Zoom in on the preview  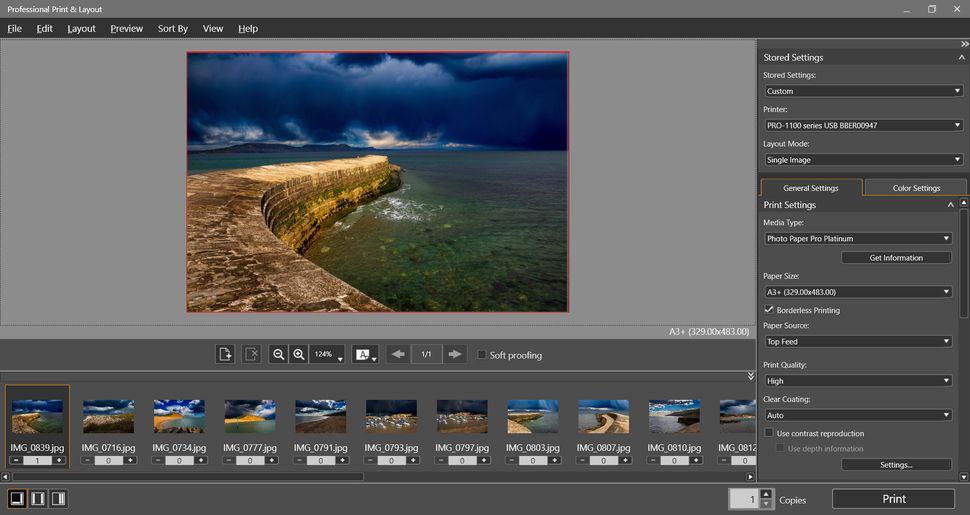(x=299, y=354)
